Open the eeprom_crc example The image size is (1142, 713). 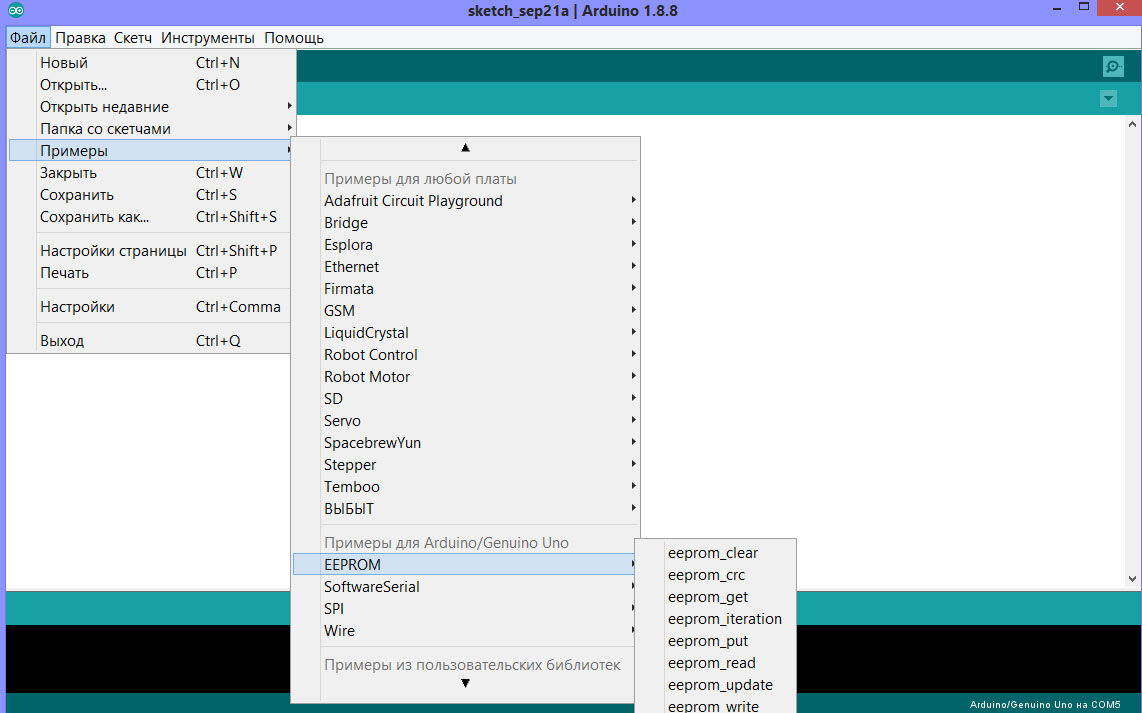715,575
